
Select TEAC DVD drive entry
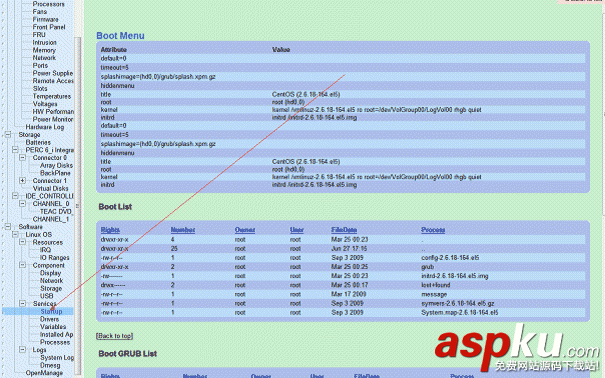56,211
